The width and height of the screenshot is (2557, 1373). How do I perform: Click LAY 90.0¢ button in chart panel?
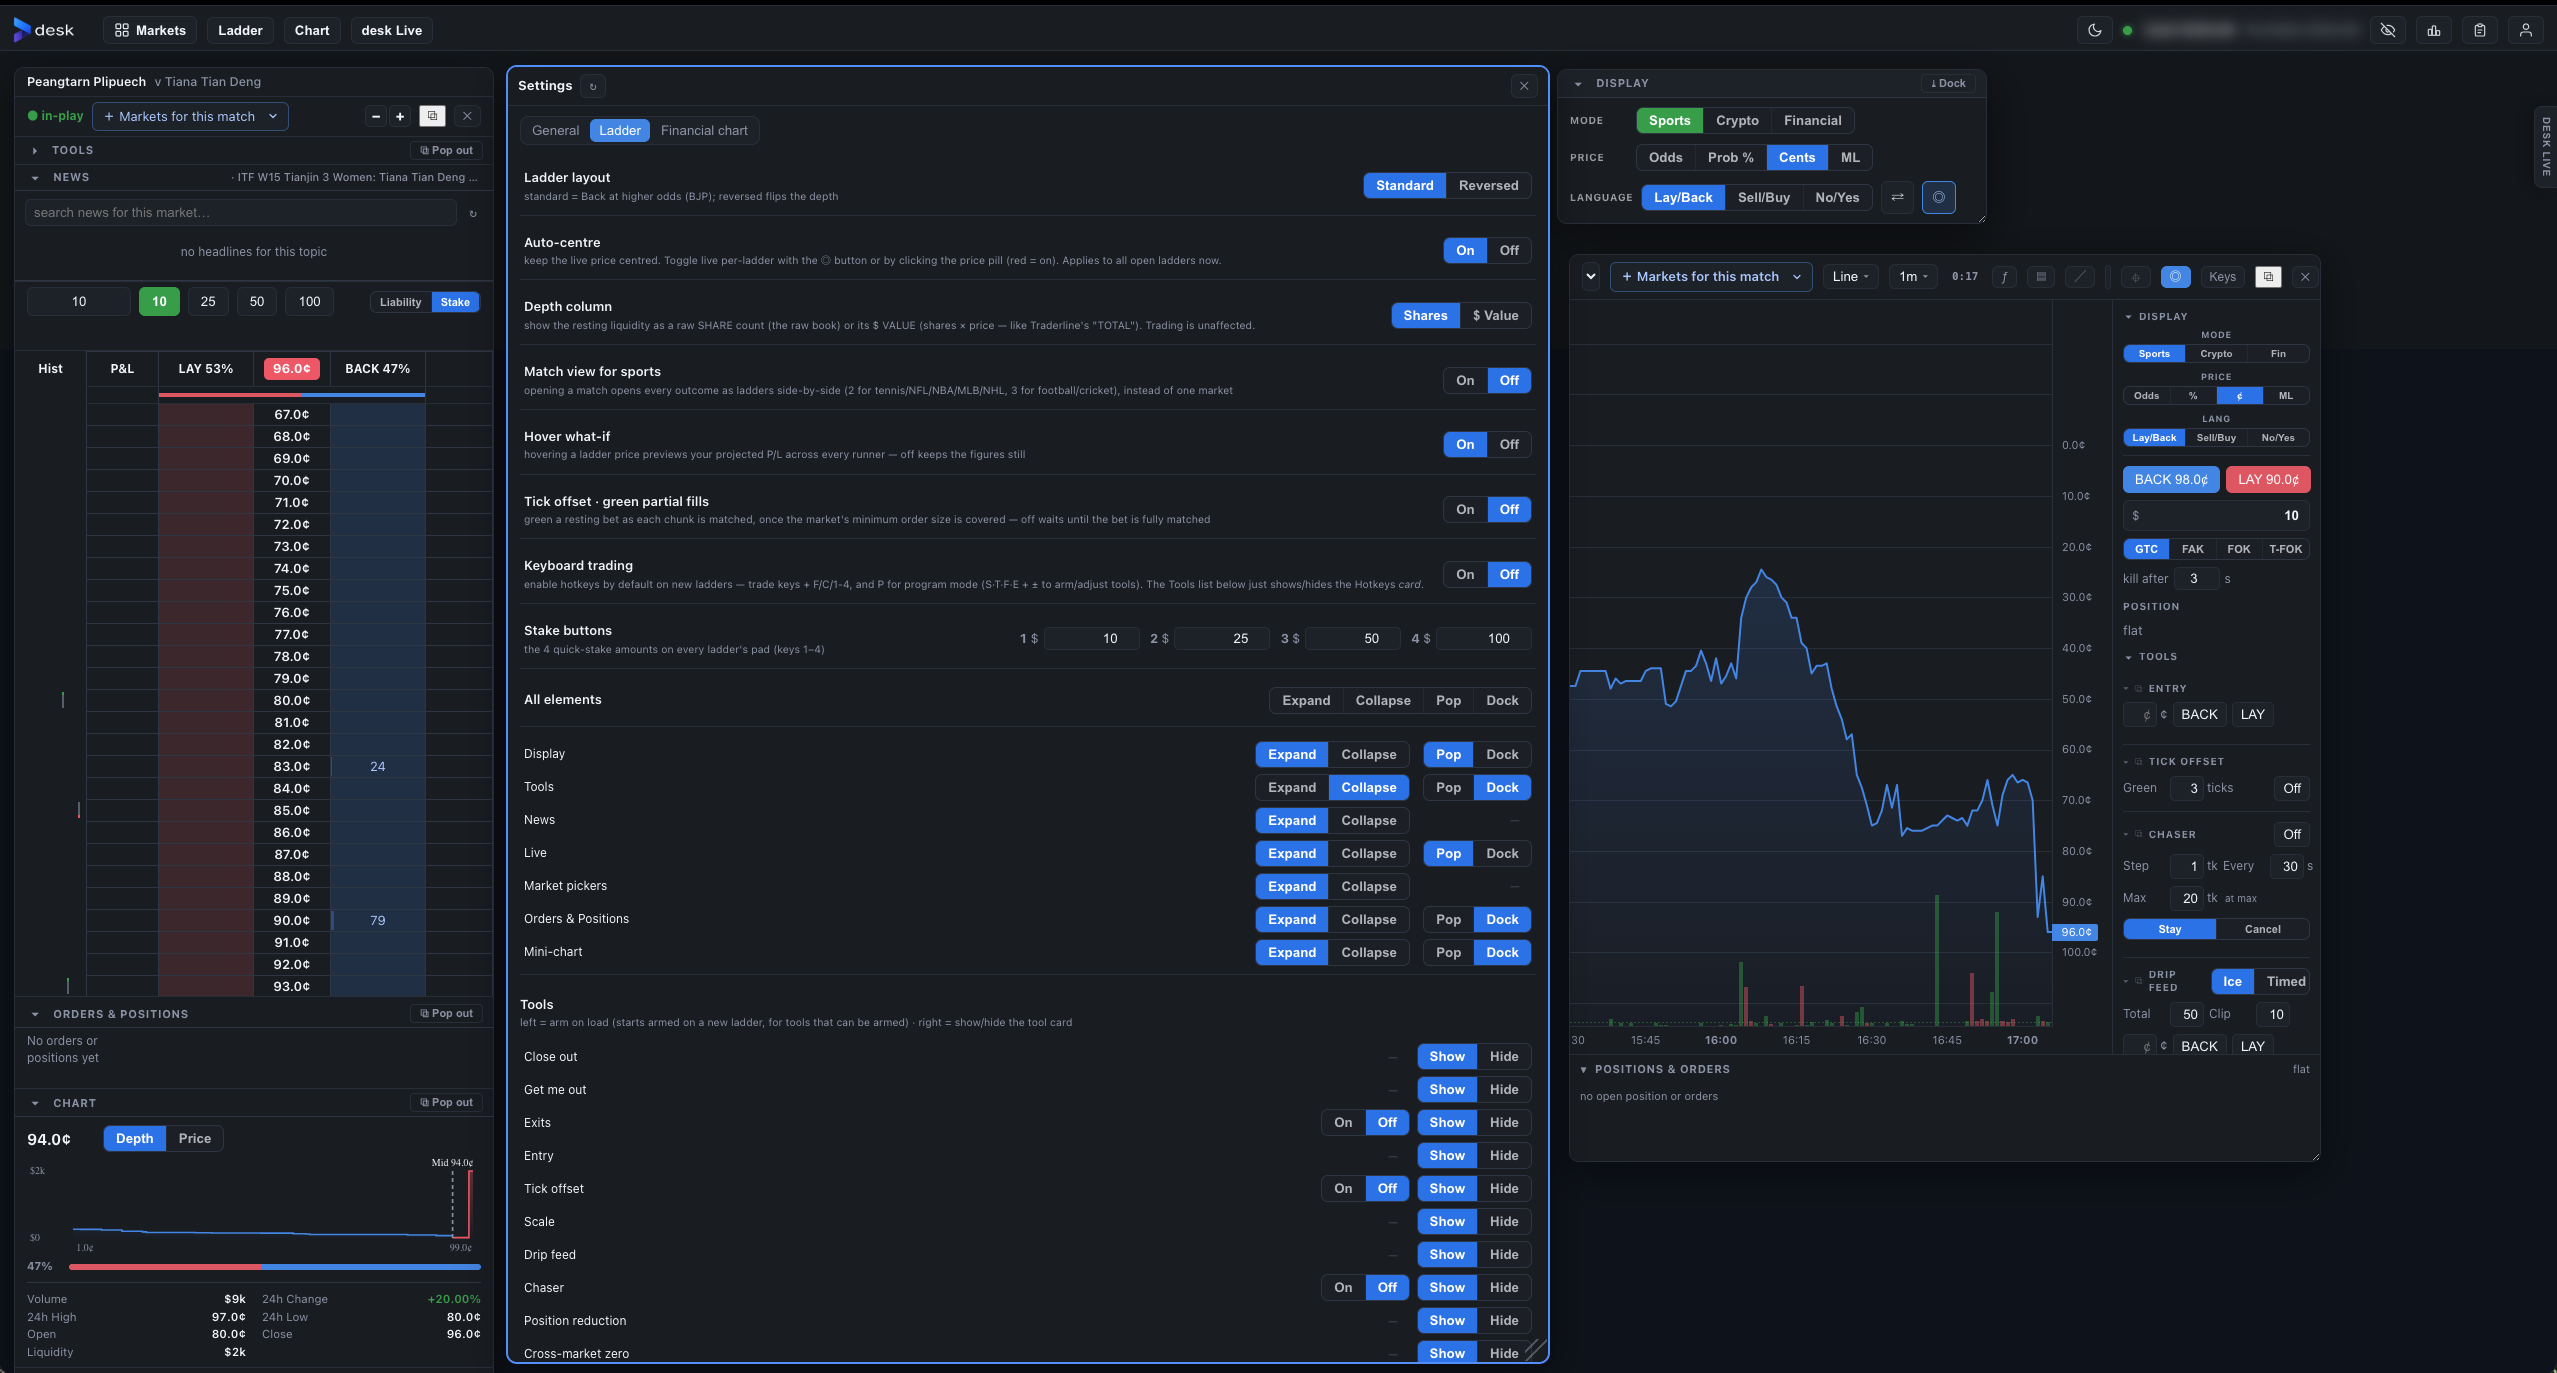(x=2268, y=479)
